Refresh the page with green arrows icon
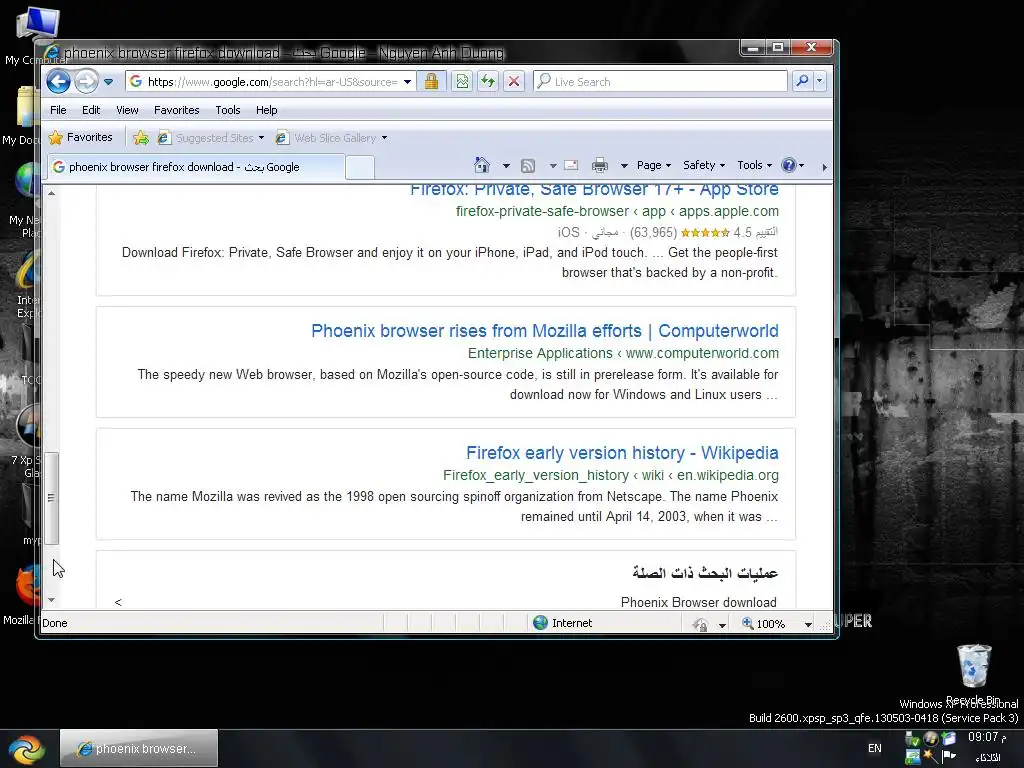 coord(488,82)
